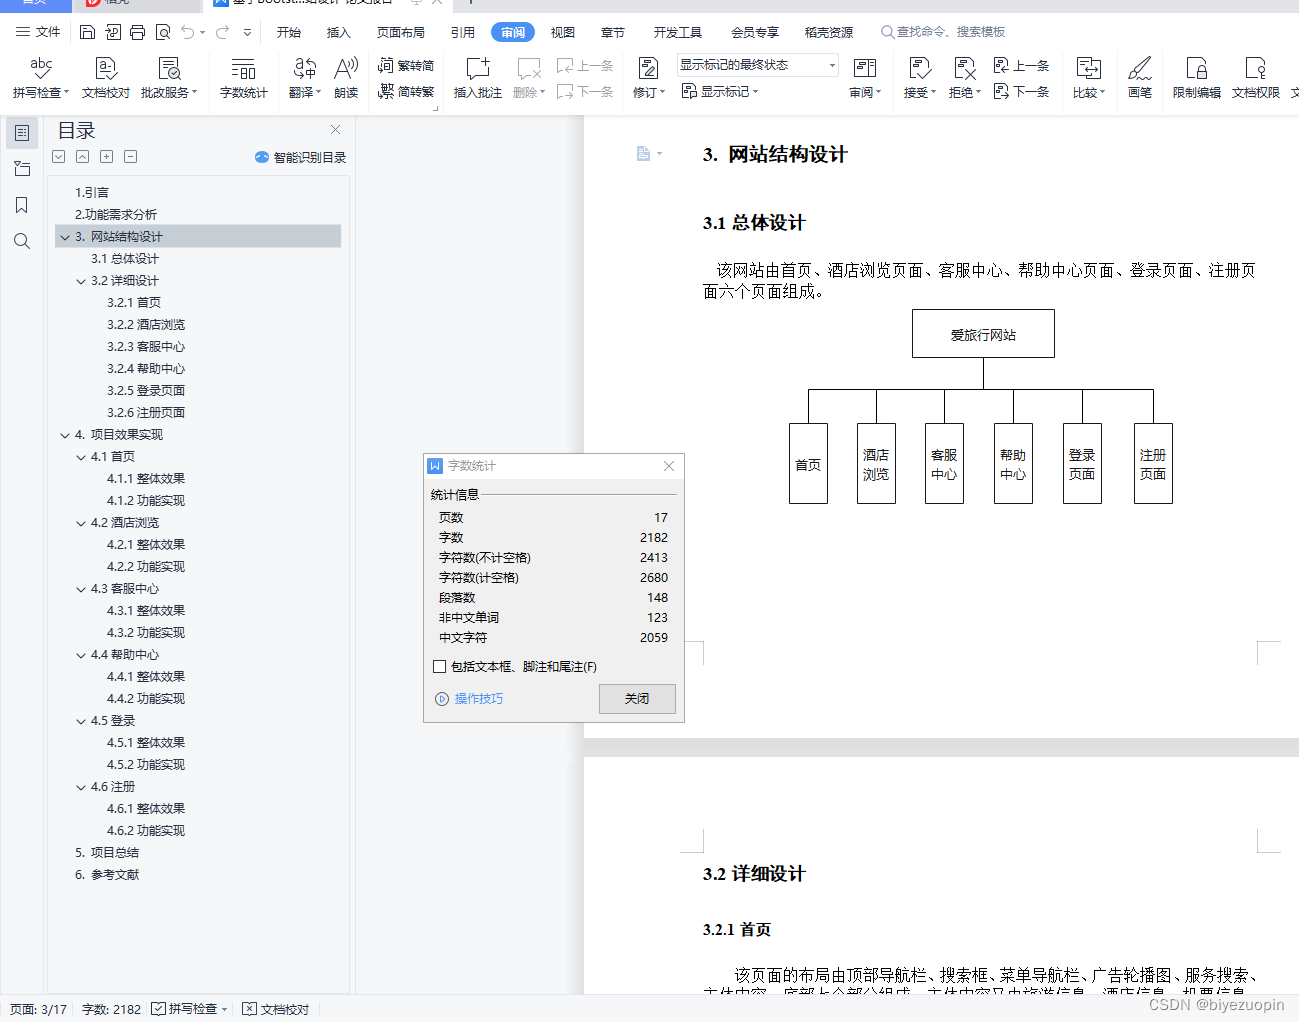Go to the next change (下一条)
This screenshot has width=1299, height=1022.
click(1021, 91)
